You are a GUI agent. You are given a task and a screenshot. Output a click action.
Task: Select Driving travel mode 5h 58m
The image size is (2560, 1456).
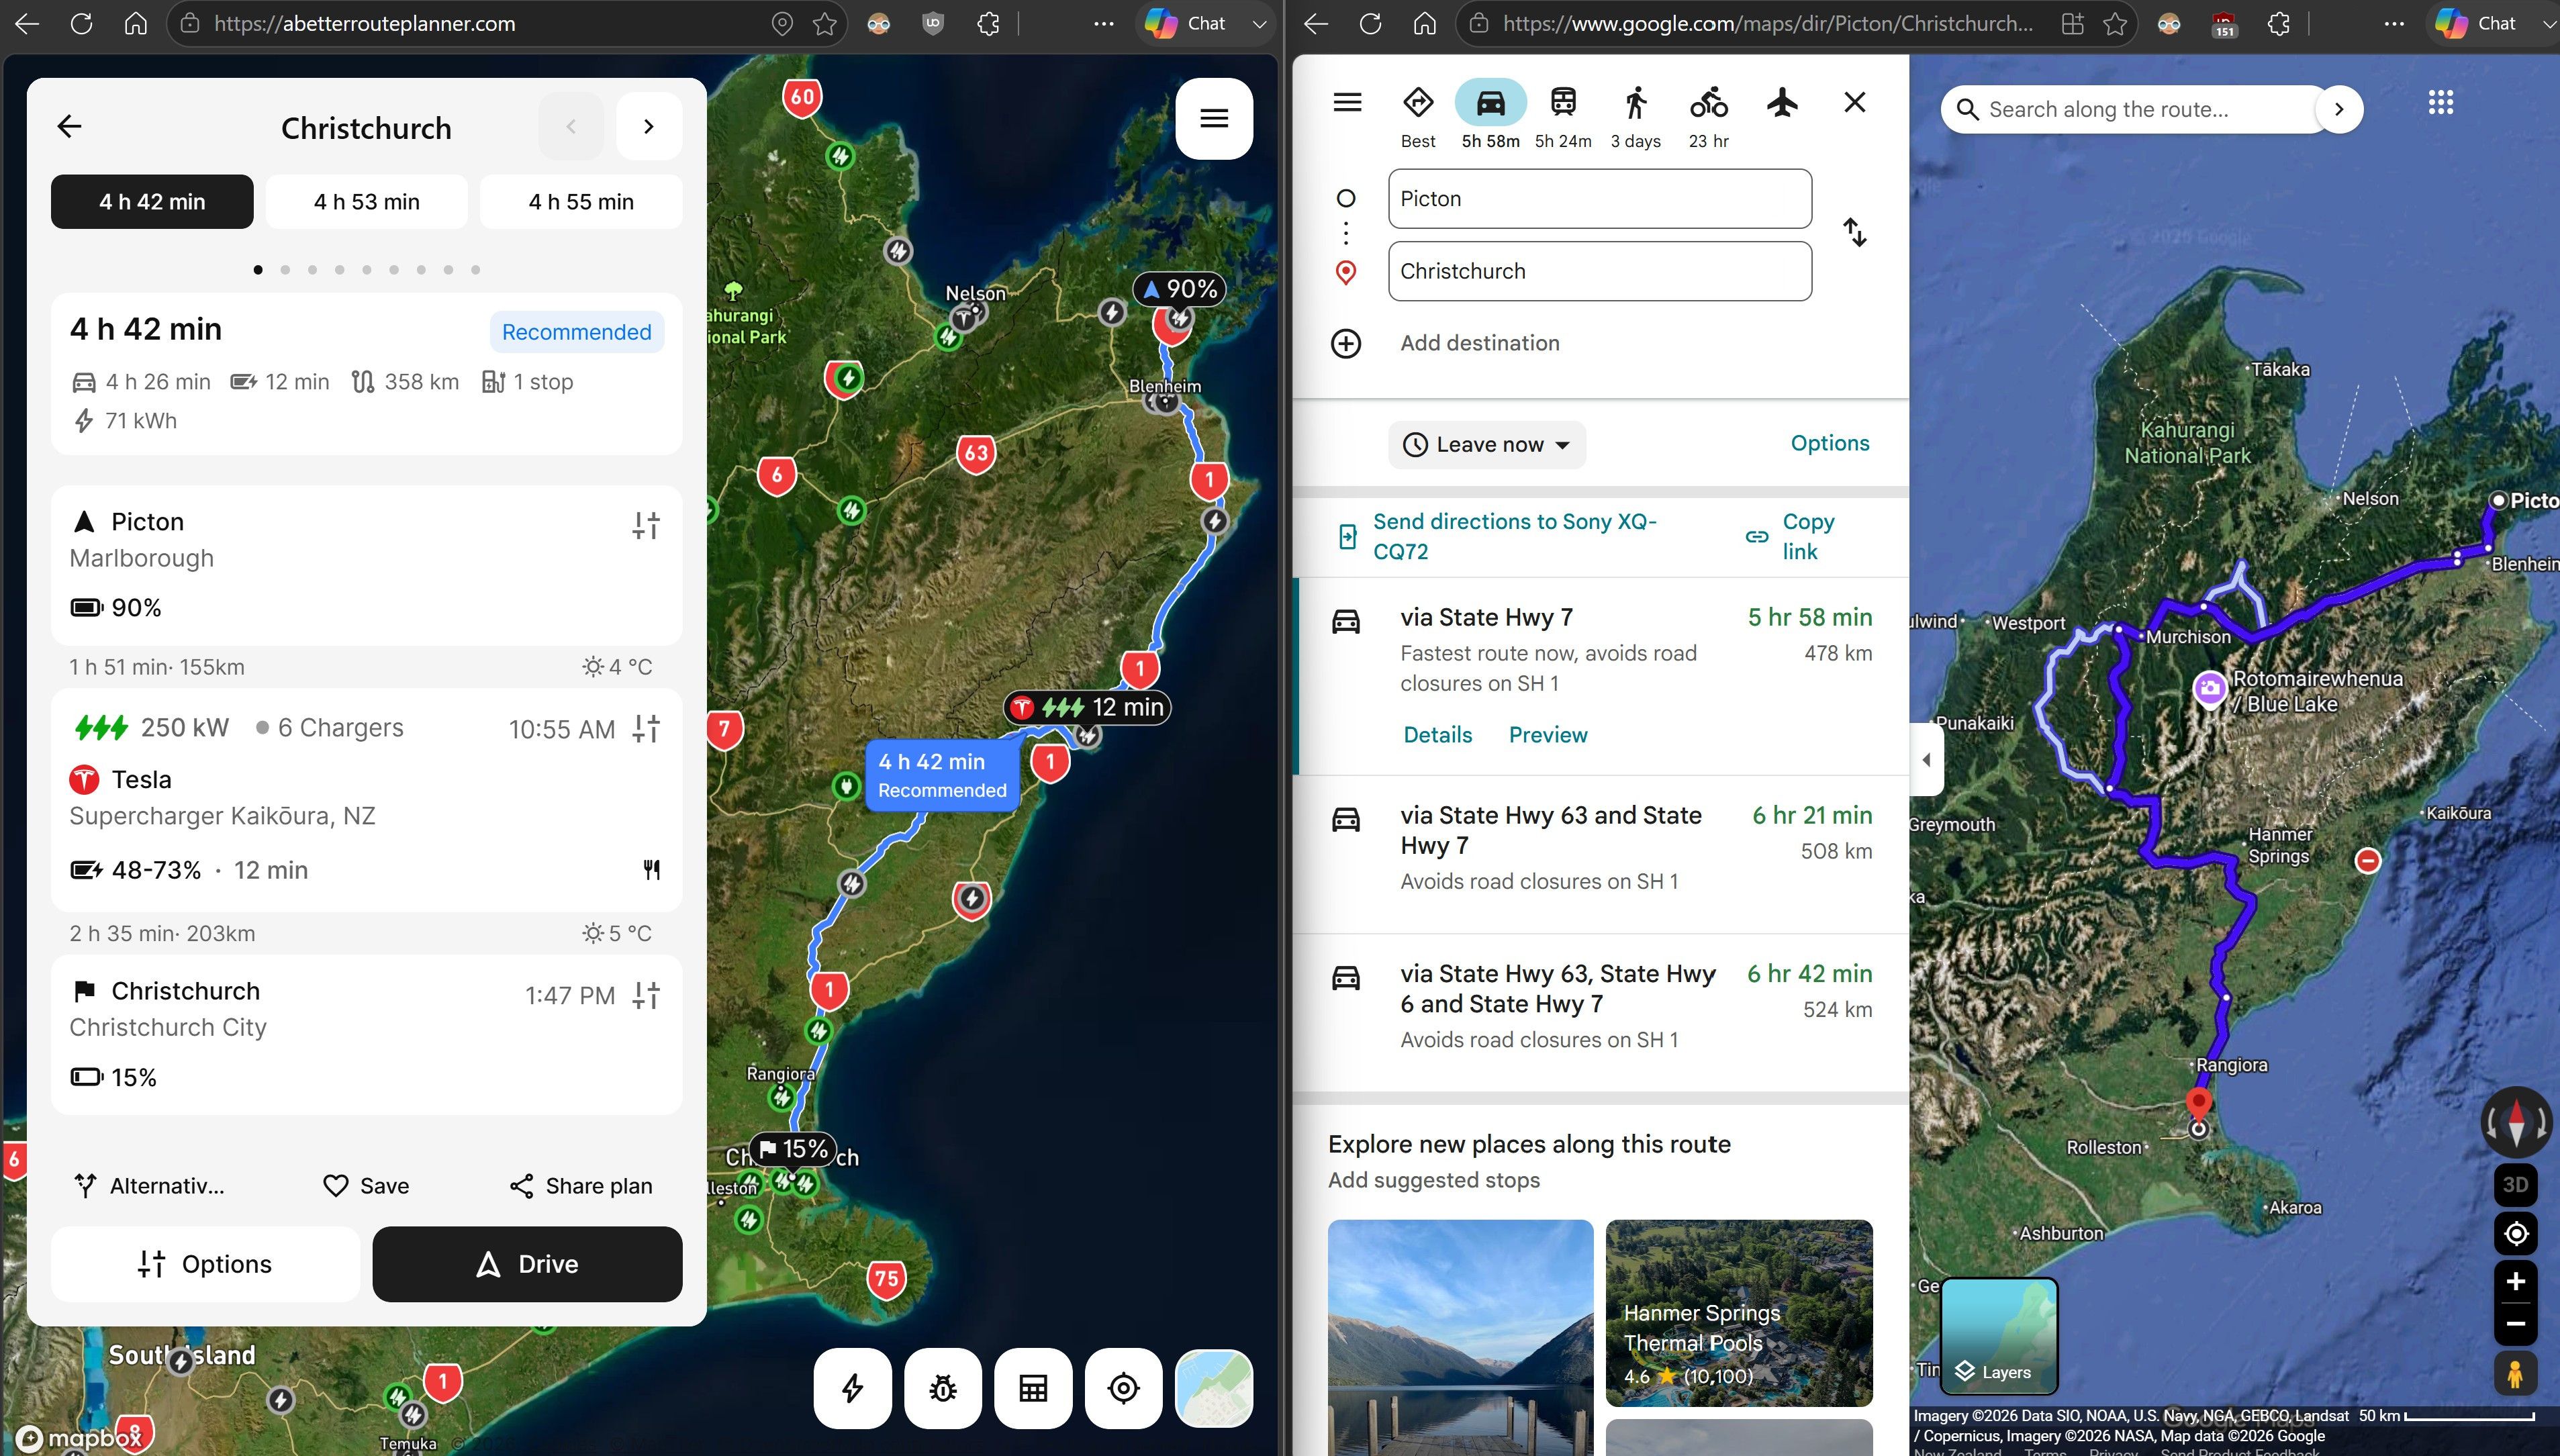[1490, 116]
